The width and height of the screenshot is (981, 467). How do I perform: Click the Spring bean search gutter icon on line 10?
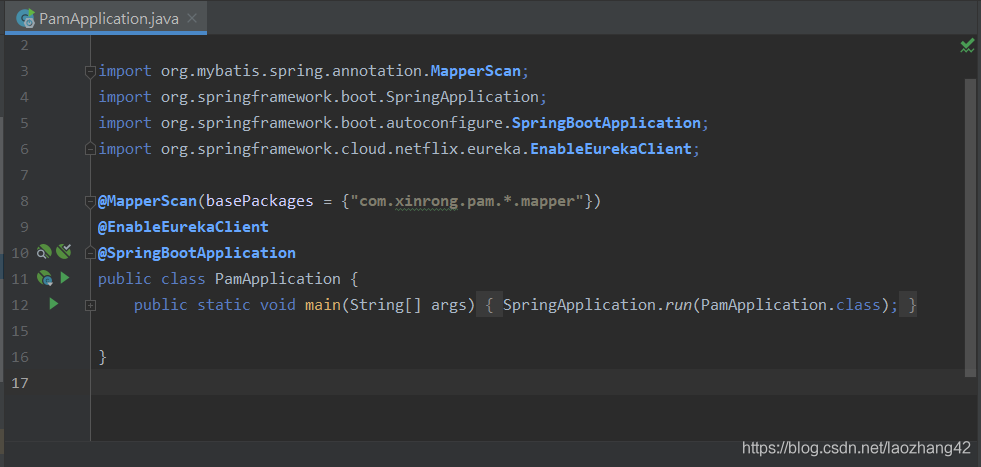point(44,252)
